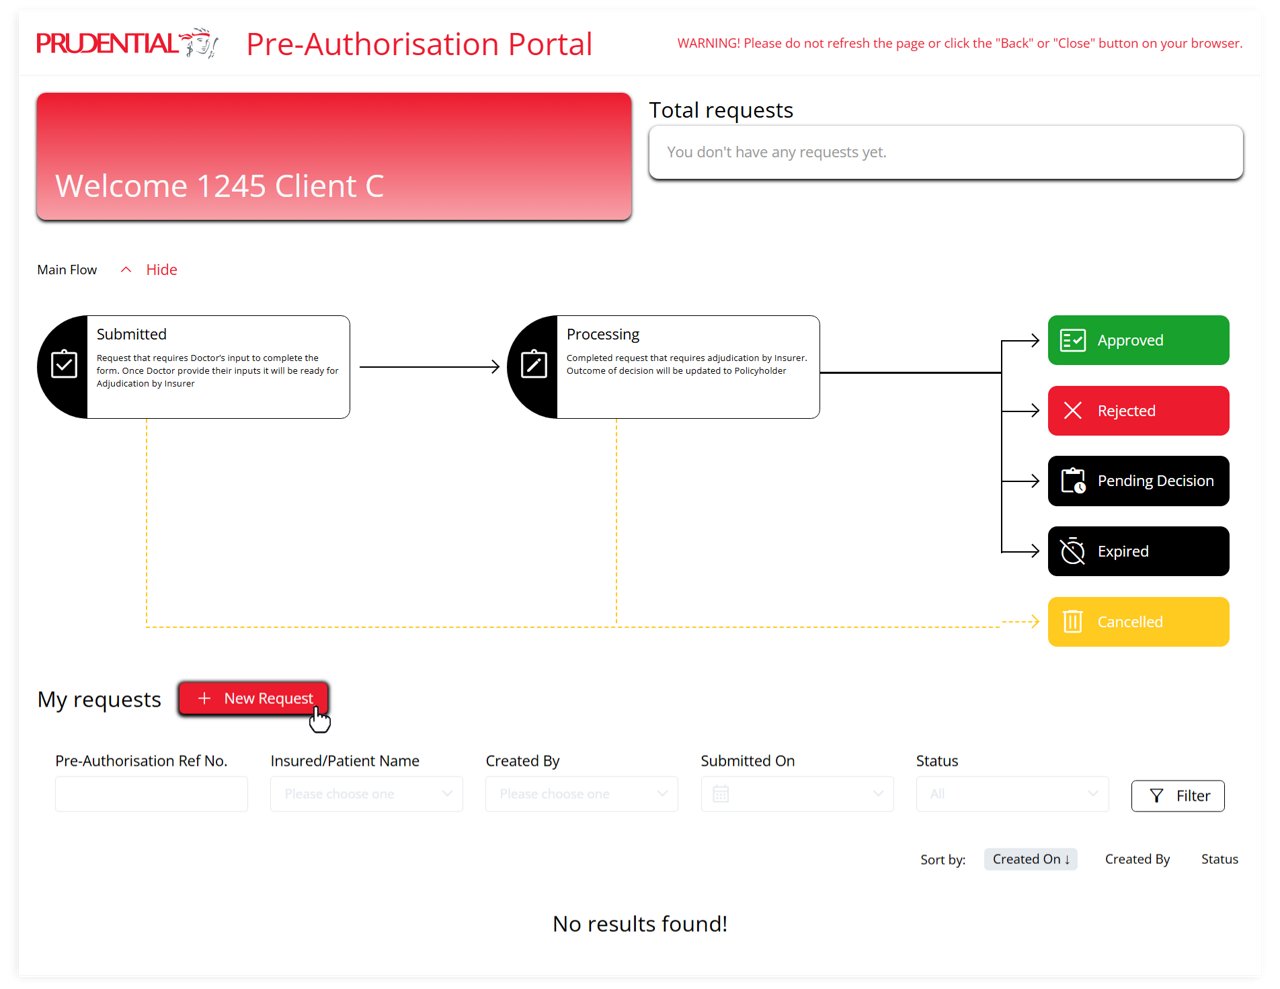Click the Processing edit-pencil icon
Viewport: 1280px width, 989px height.
tap(534, 364)
